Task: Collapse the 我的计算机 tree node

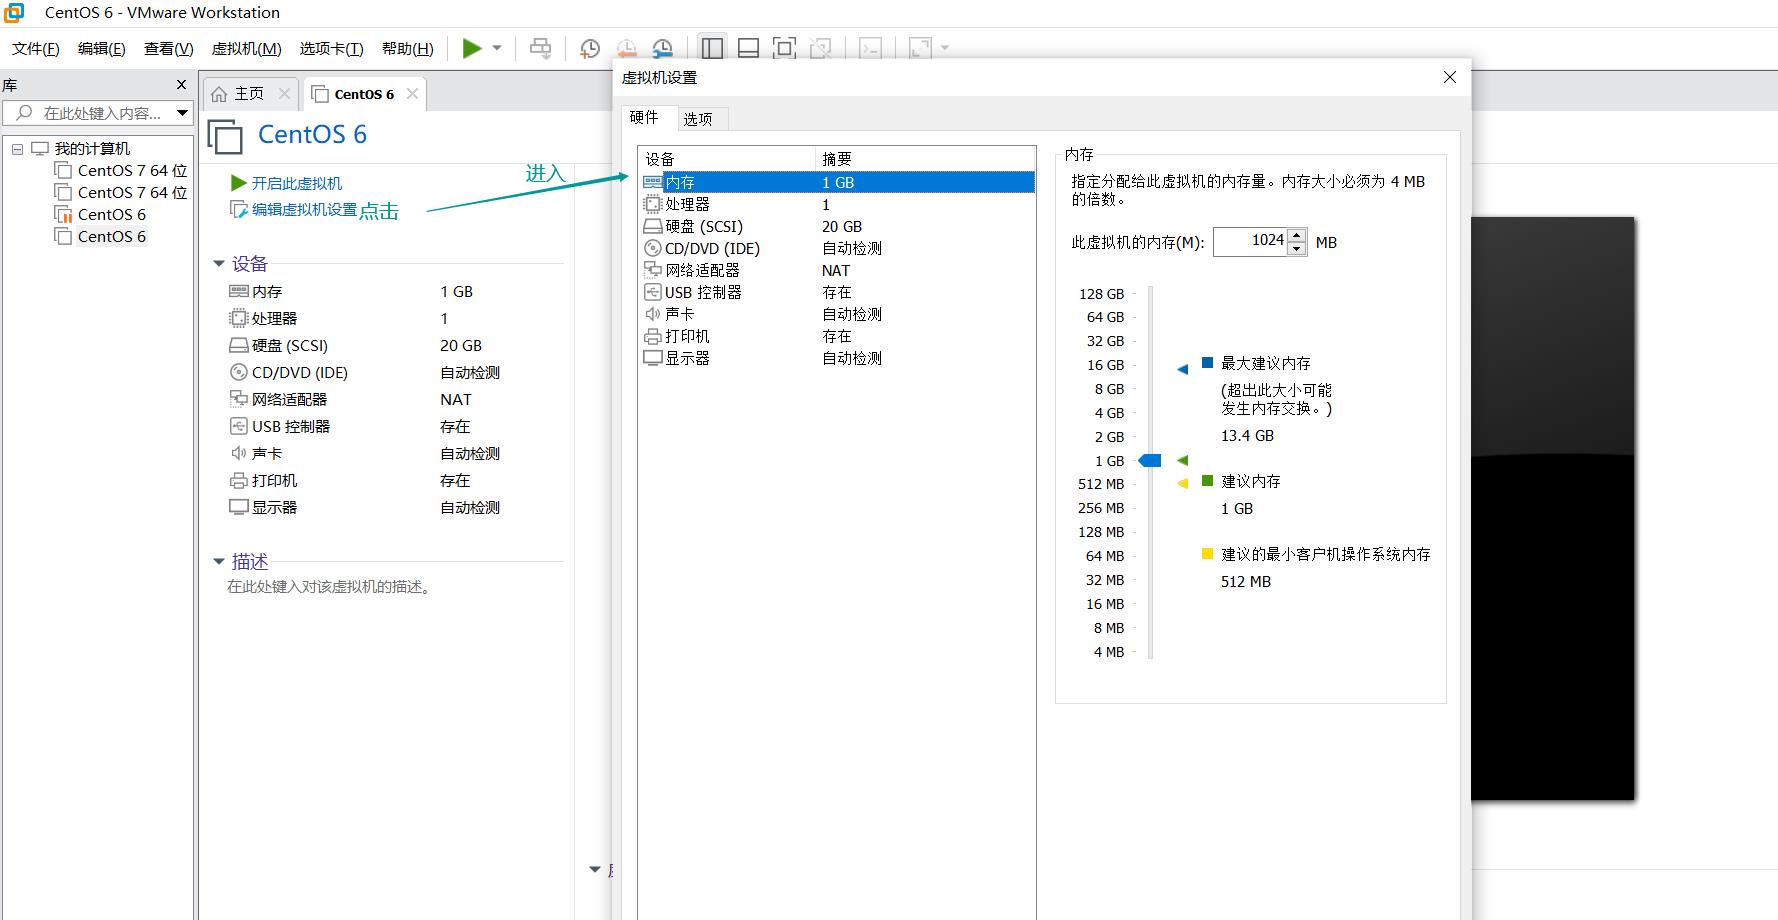Action: (x=17, y=149)
